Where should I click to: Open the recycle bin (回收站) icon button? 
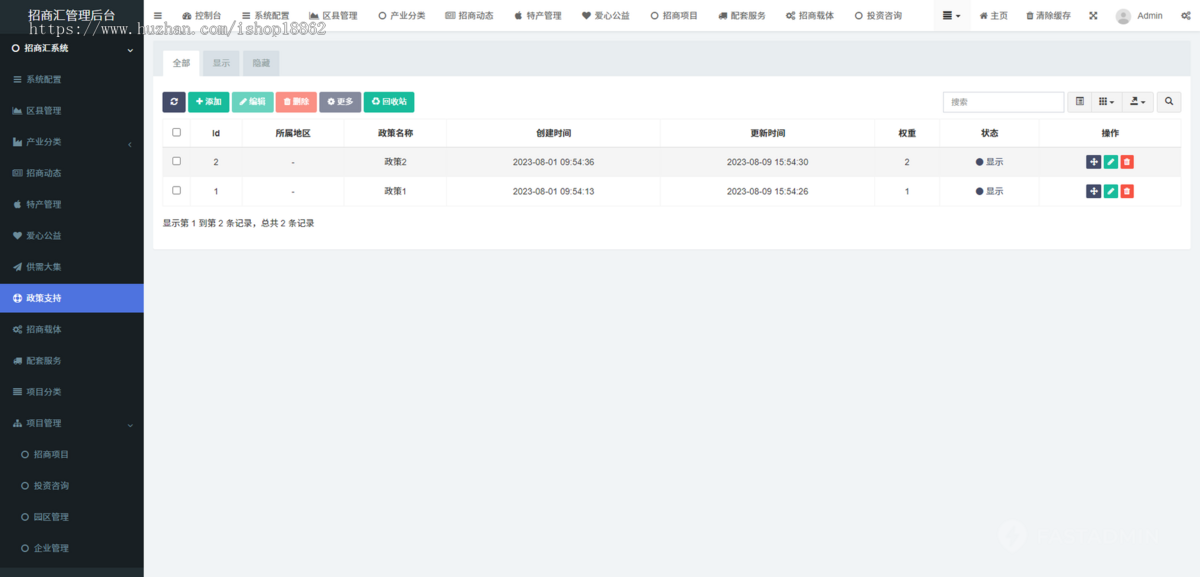(x=390, y=102)
